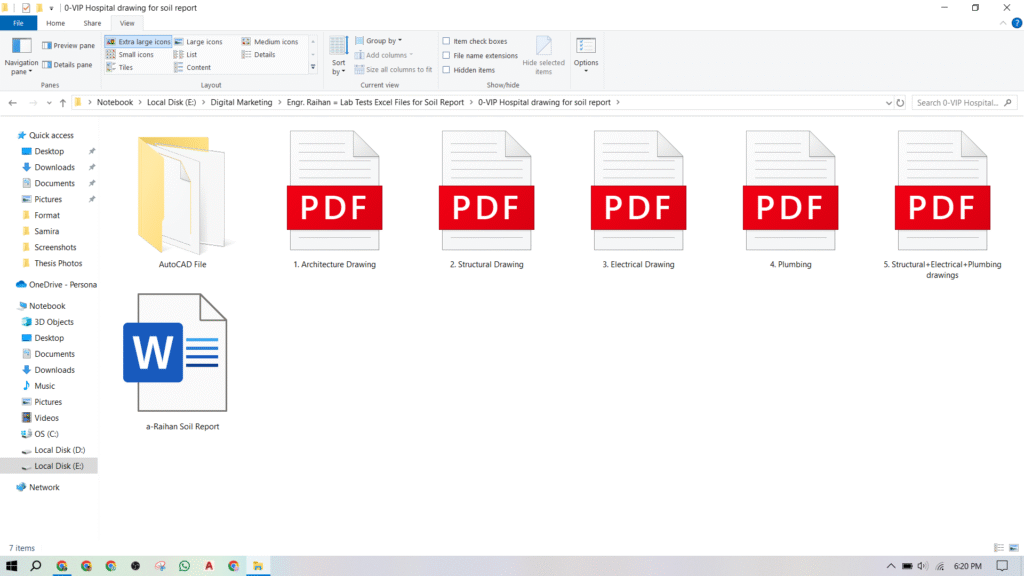Open WhatsApp from the taskbar
1024x576 pixels.
click(184, 566)
